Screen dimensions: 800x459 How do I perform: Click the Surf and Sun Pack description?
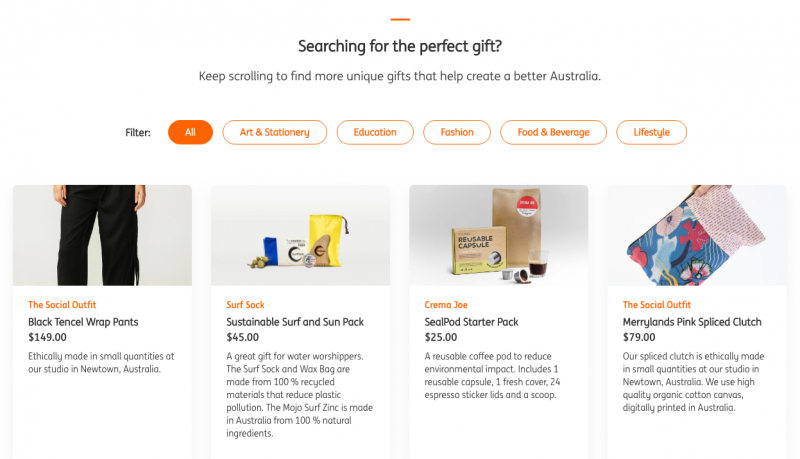pos(299,395)
